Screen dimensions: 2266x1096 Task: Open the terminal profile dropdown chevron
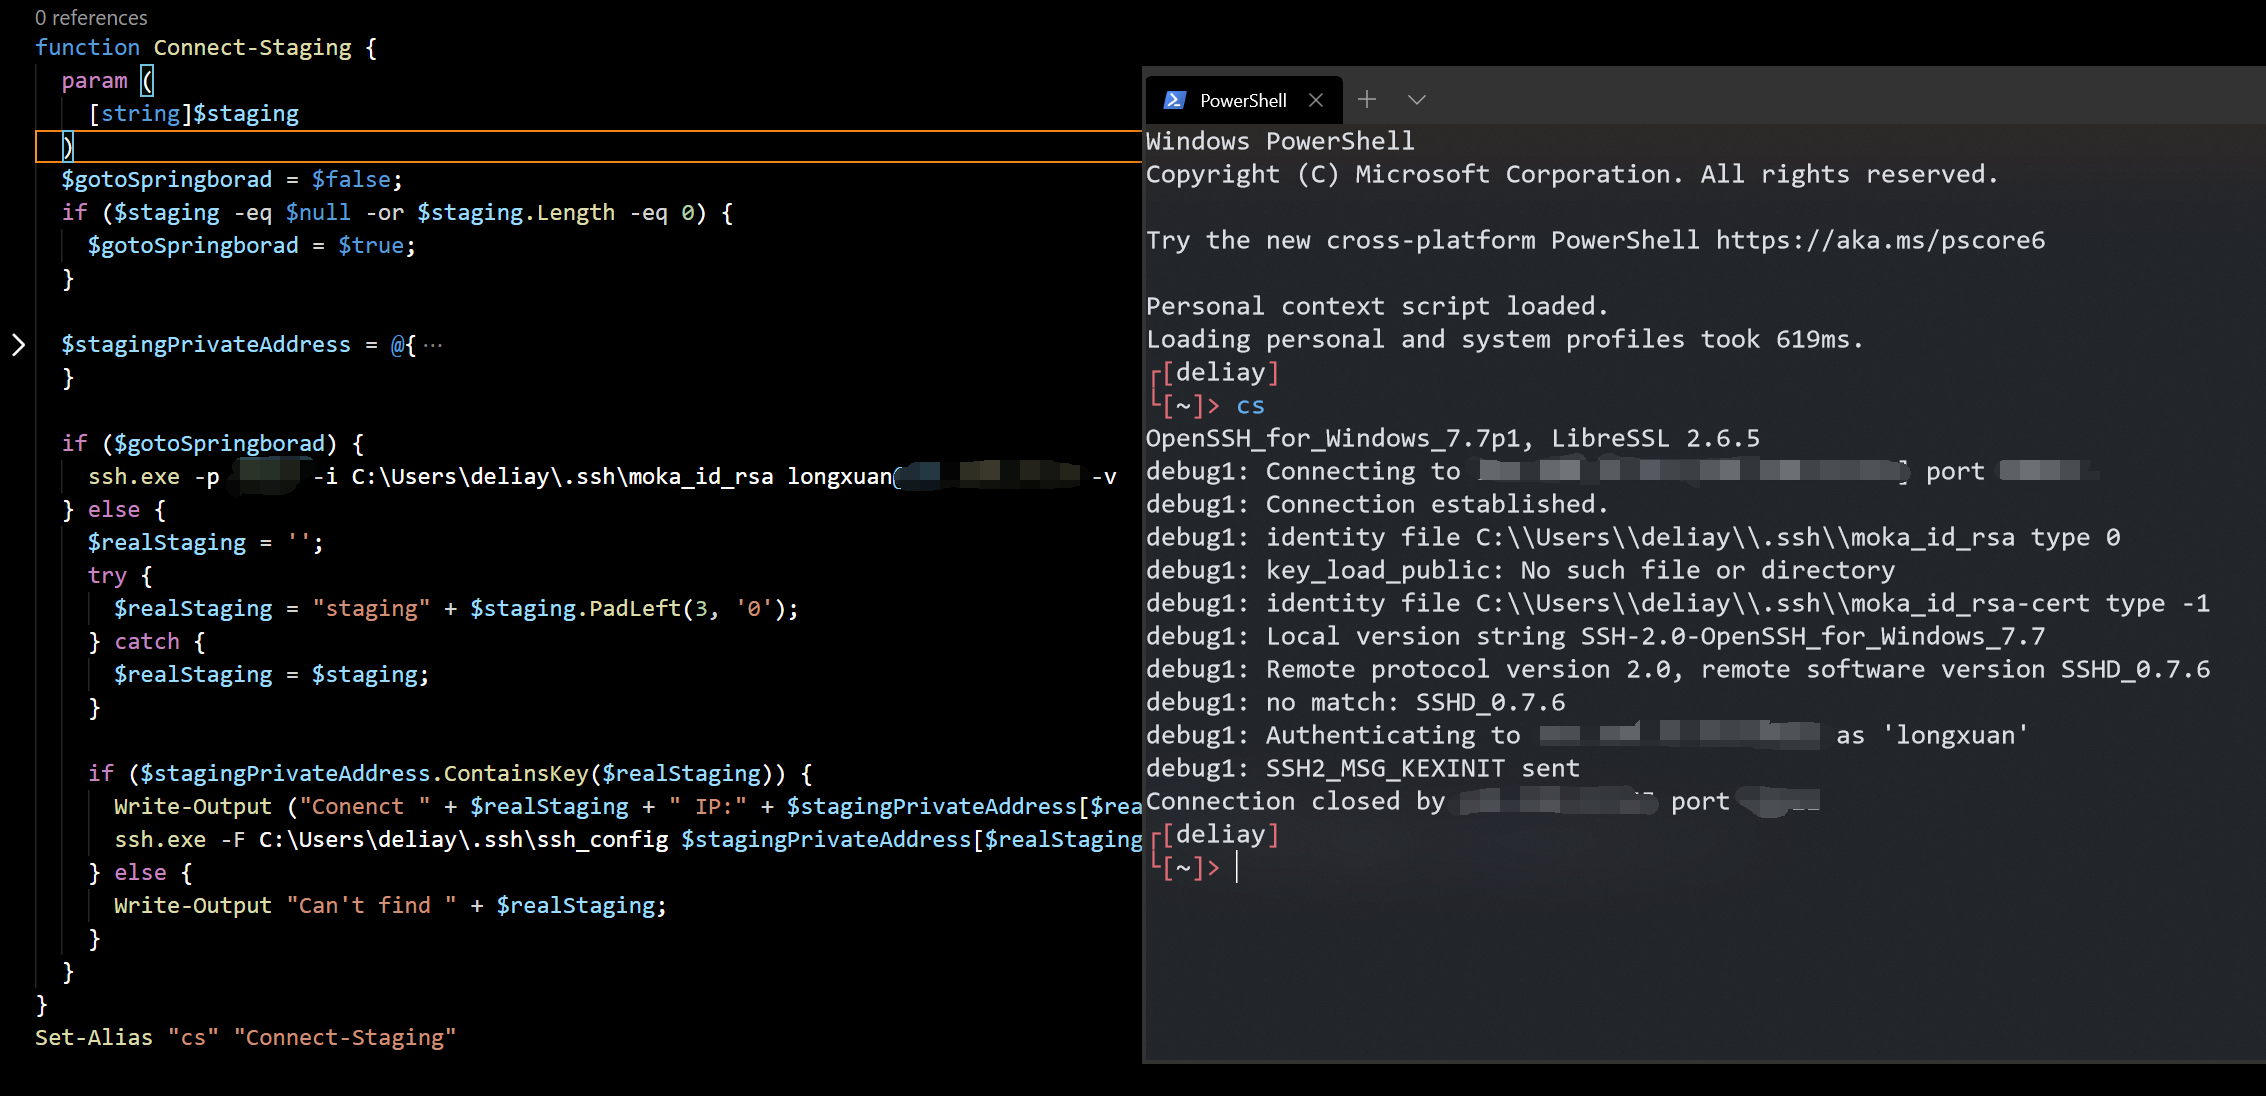coord(1417,100)
